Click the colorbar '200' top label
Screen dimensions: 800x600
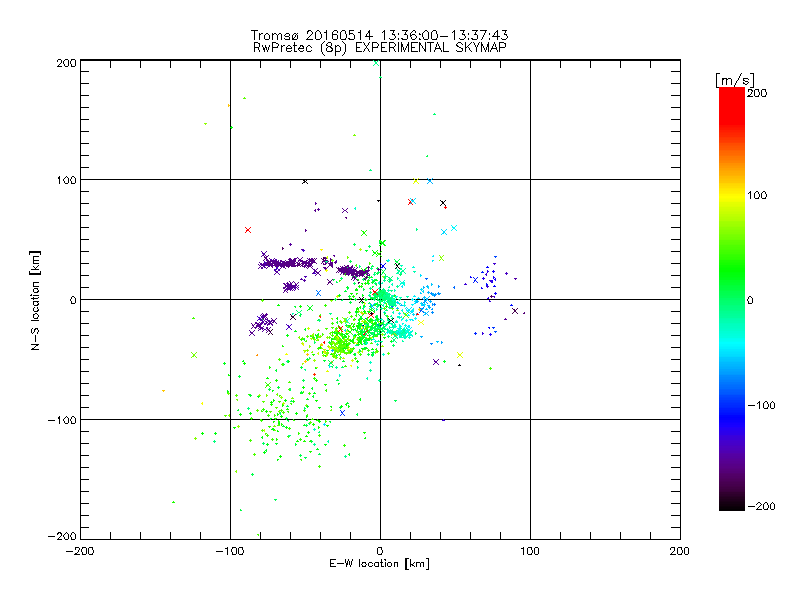(757, 93)
